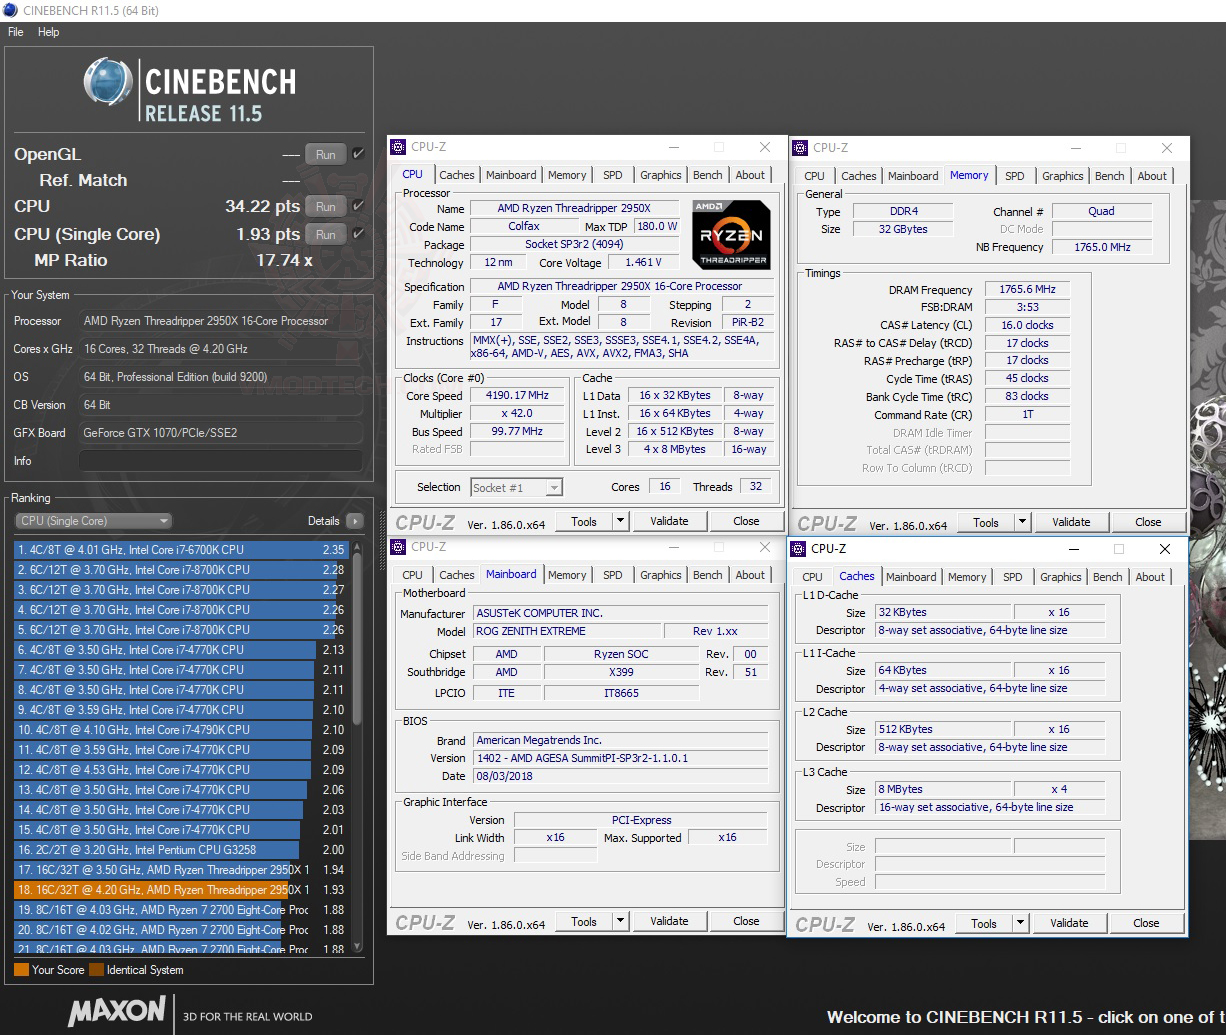Click the MAXON logo at the bottom
This screenshot has height=1035, width=1226.
(x=117, y=1011)
